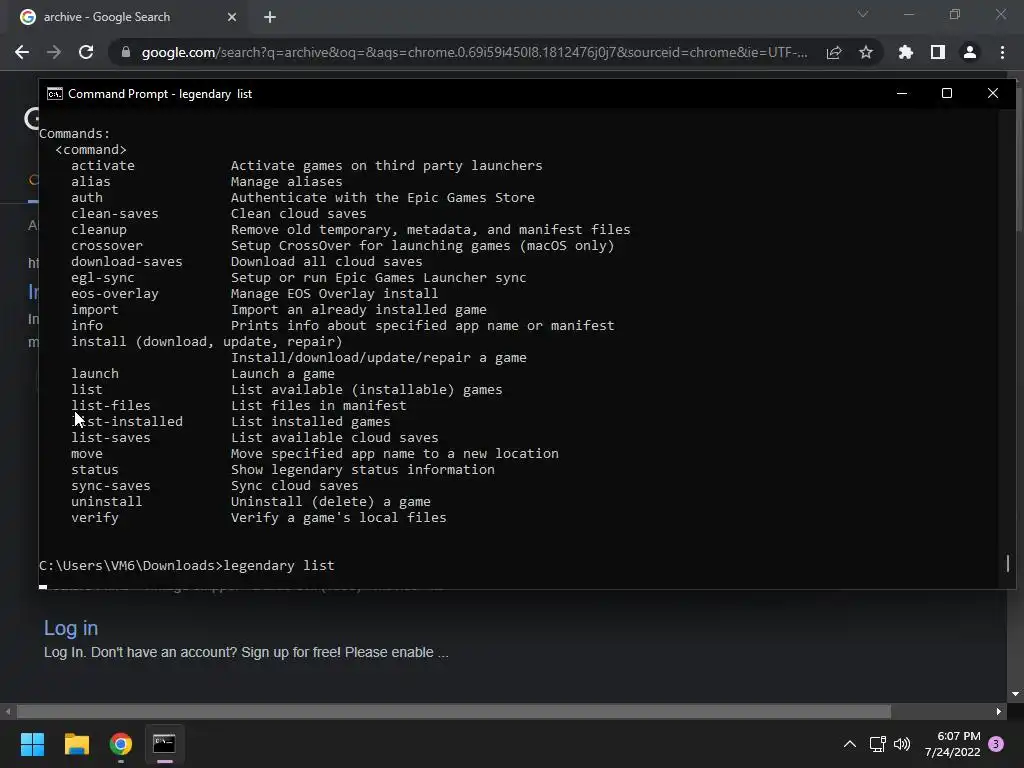Open Chrome profile avatar icon
The image size is (1024, 768).
pos(970,52)
